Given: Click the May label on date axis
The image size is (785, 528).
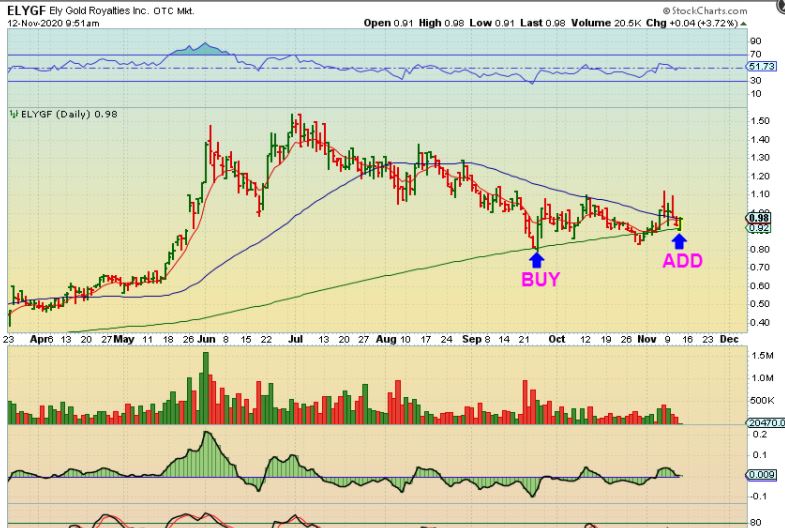Looking at the screenshot, I should (124, 339).
